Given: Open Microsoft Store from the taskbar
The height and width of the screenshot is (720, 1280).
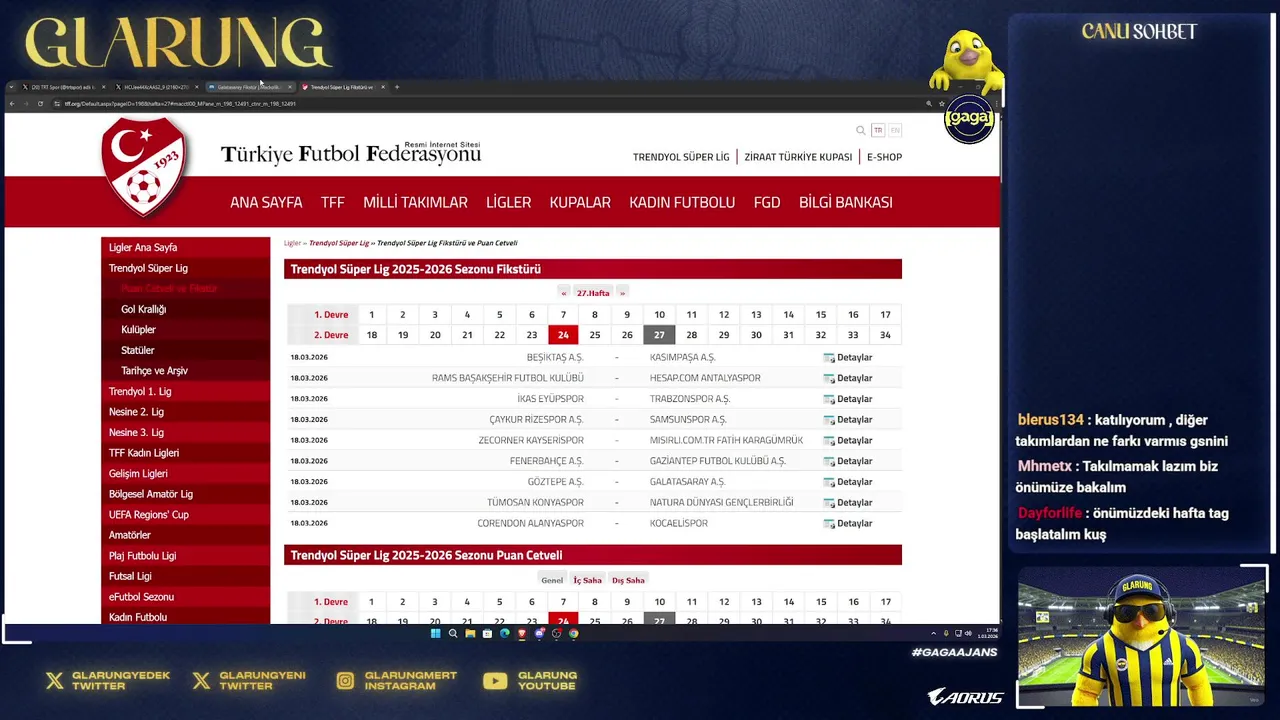Looking at the screenshot, I should (x=487, y=633).
